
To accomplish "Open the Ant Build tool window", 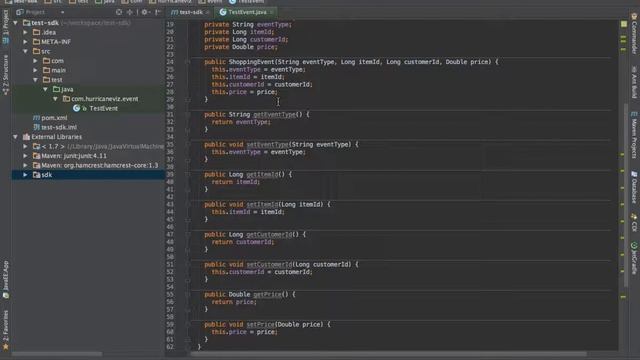I will coord(634,82).
